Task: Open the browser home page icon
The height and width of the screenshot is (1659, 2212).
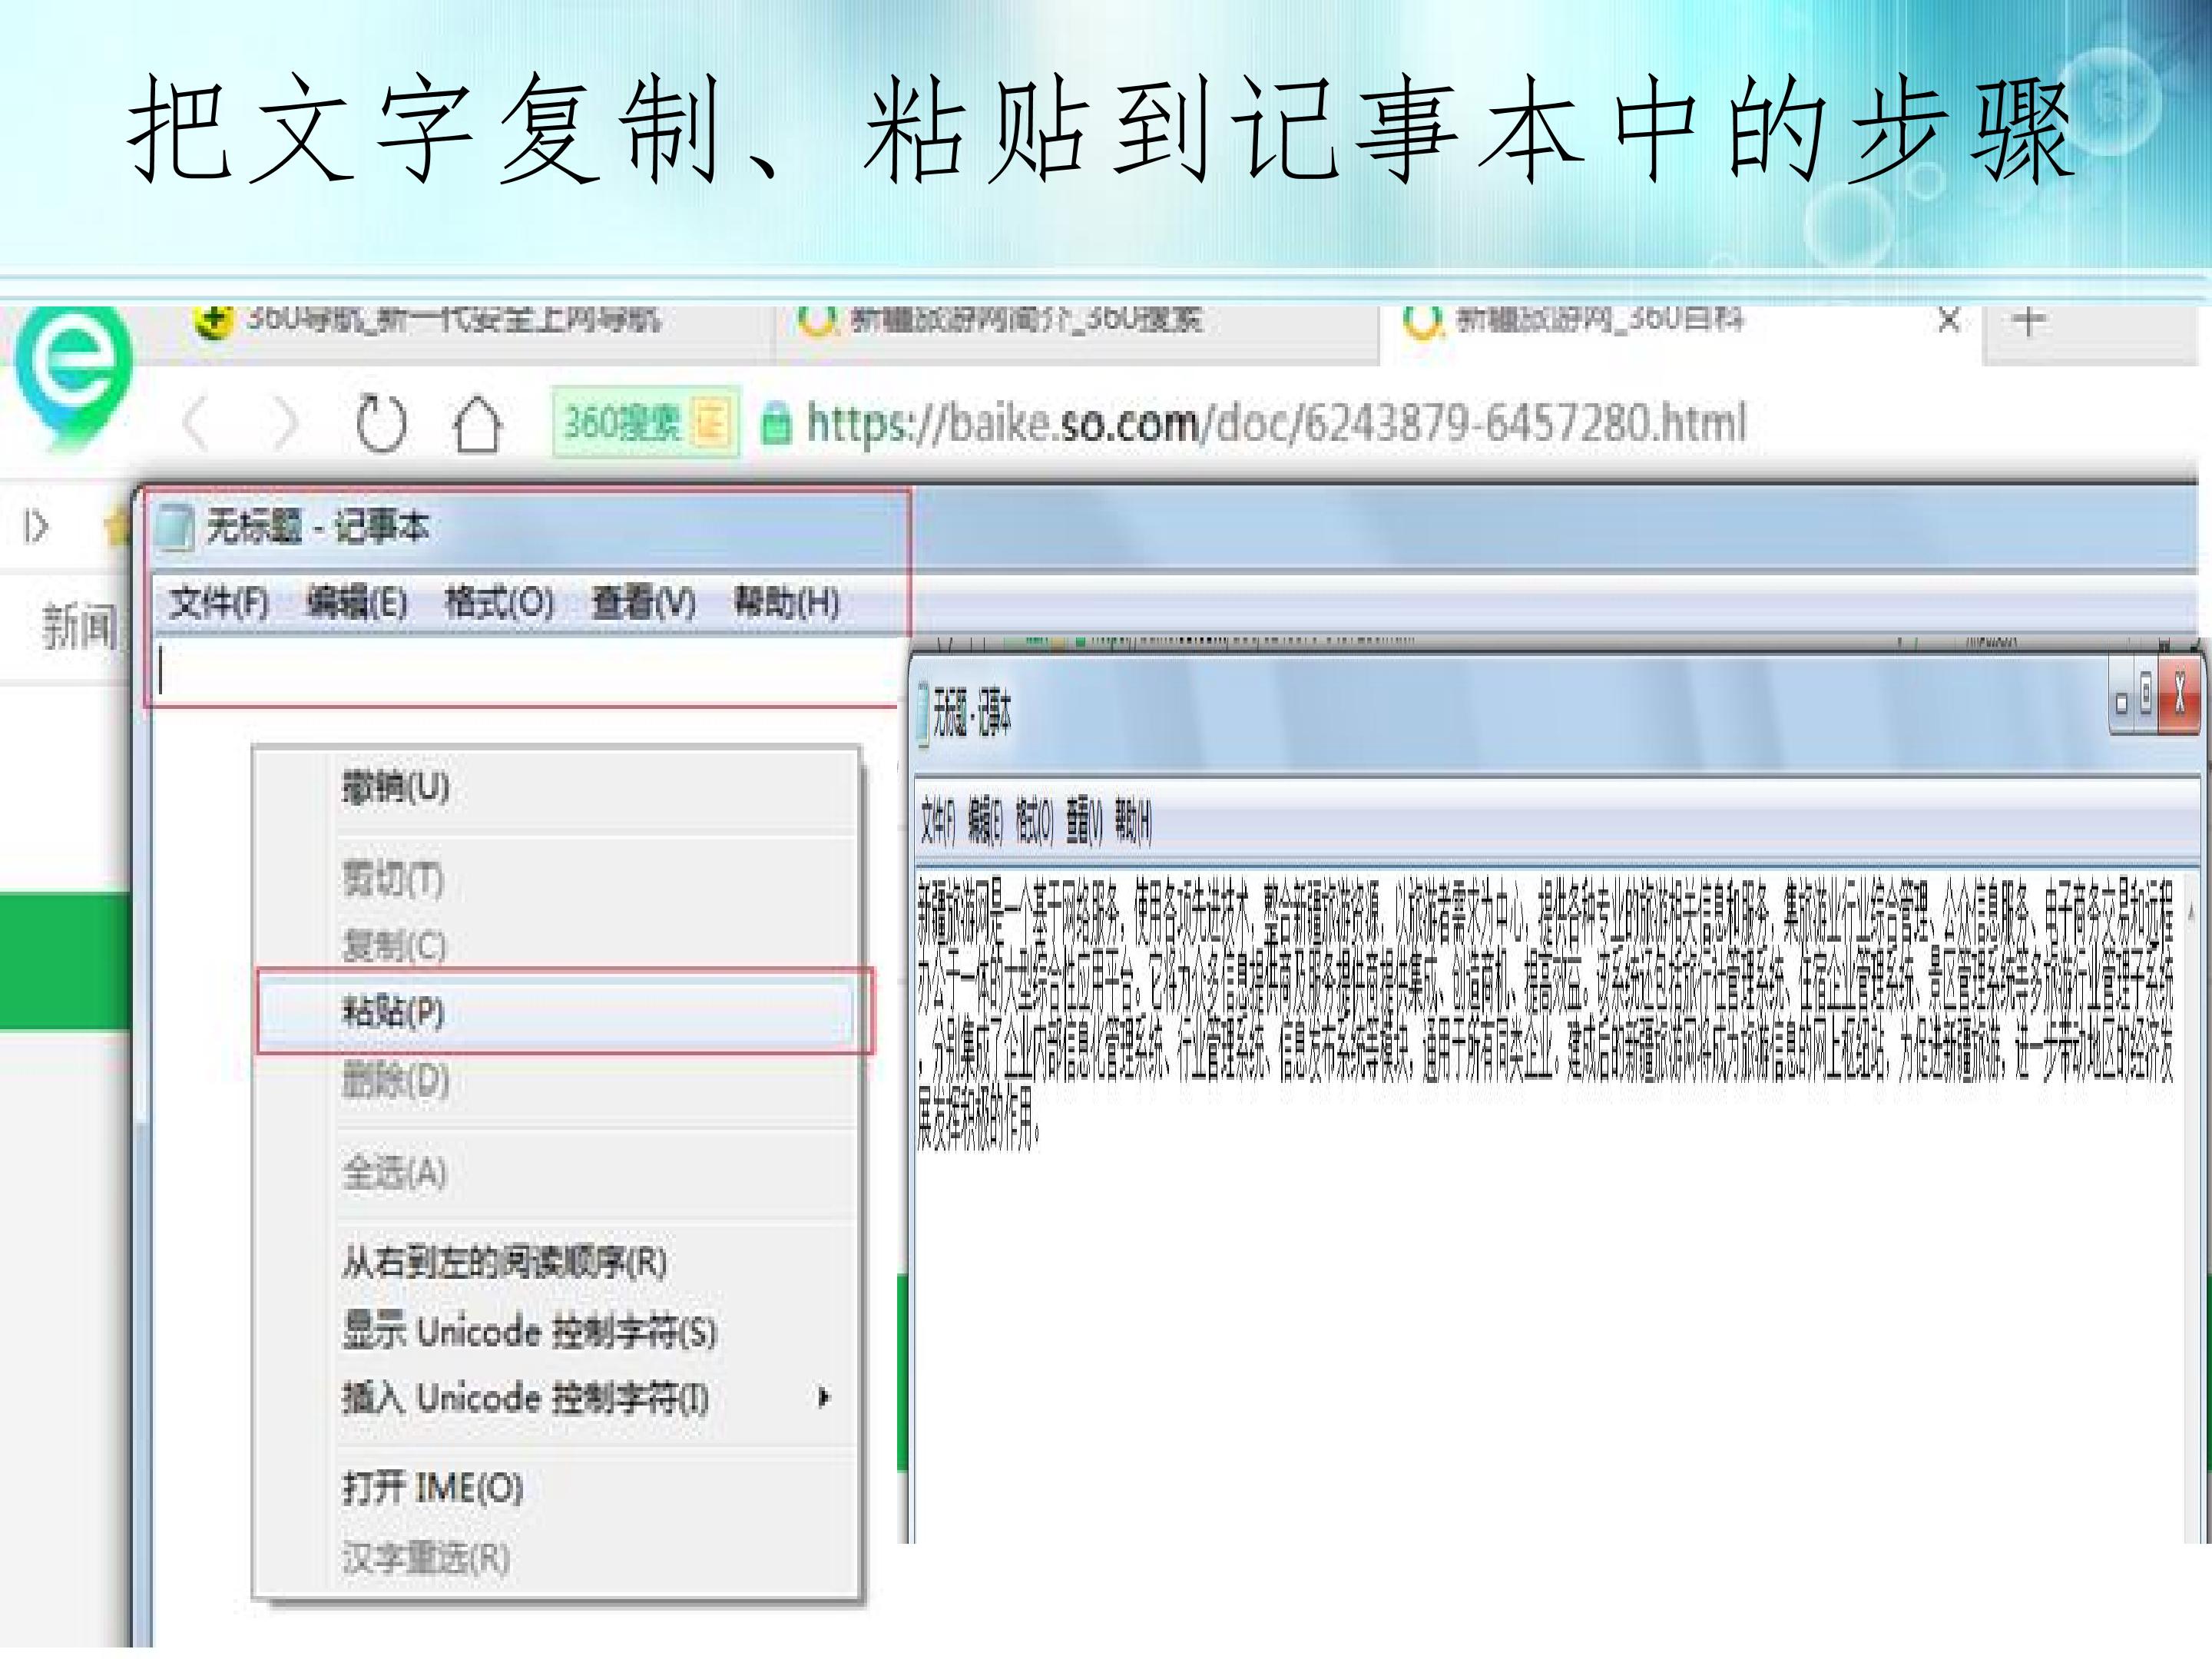Action: click(477, 425)
